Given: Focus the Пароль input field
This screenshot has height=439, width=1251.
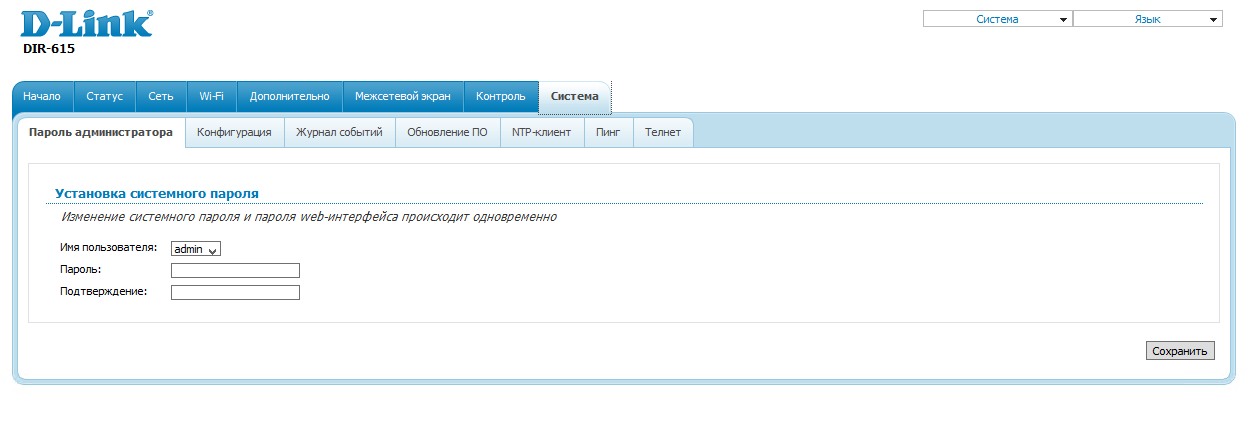Looking at the screenshot, I should [x=235, y=270].
